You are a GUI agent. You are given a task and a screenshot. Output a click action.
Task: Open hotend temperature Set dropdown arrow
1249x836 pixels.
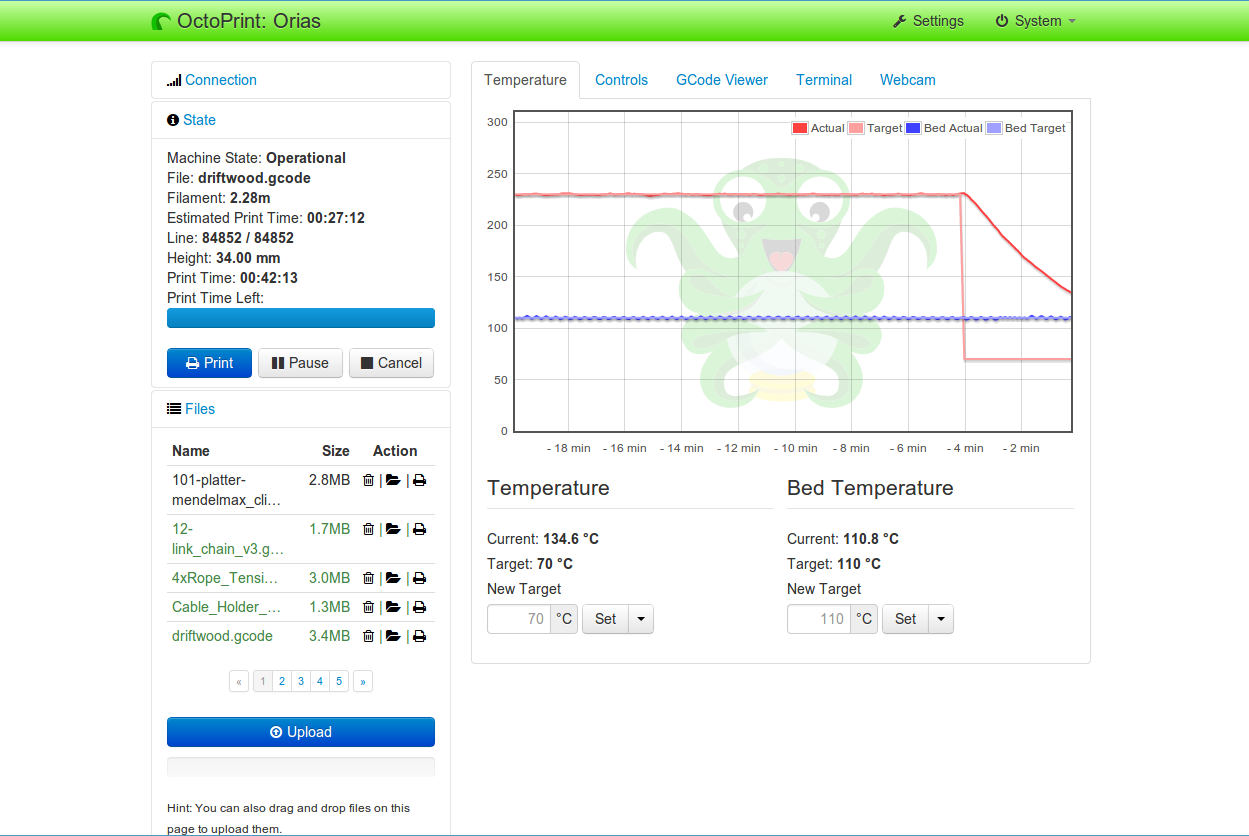pyautogui.click(x=641, y=619)
